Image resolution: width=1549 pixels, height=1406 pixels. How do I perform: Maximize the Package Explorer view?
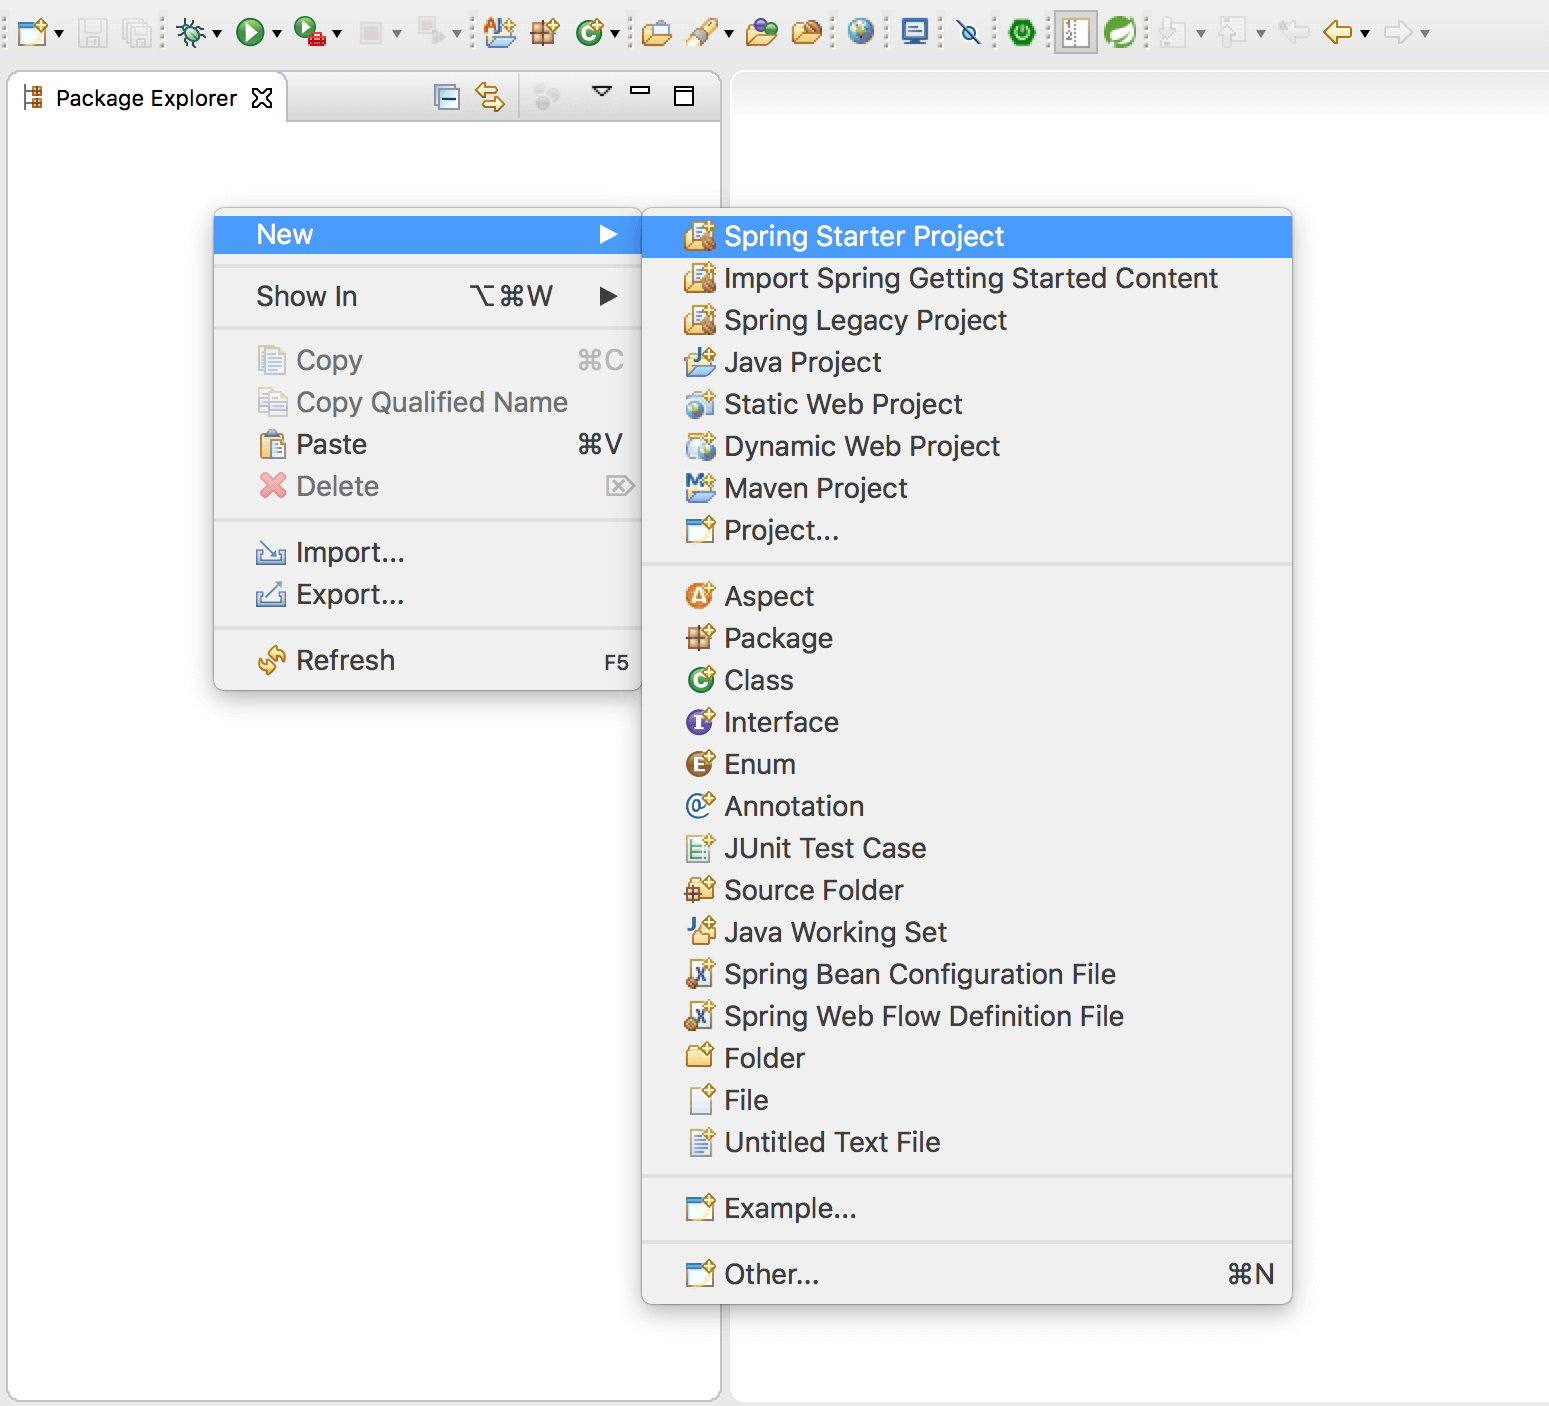tap(684, 96)
